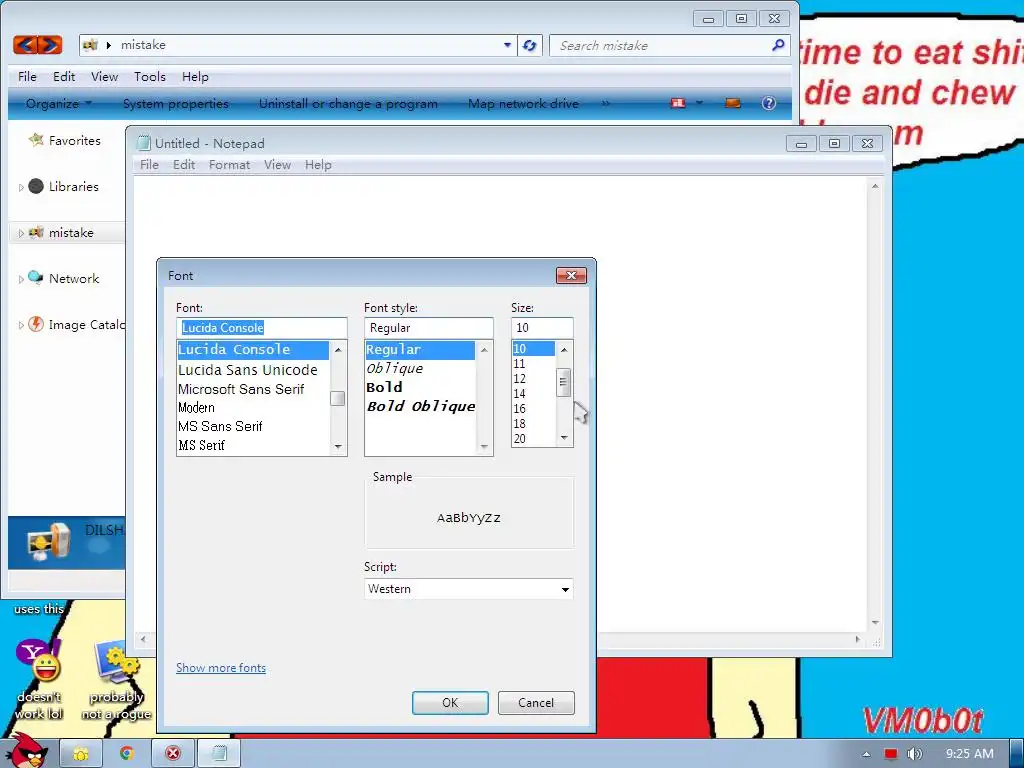
Task: Open explorer help question mark icon
Action: coord(769,103)
